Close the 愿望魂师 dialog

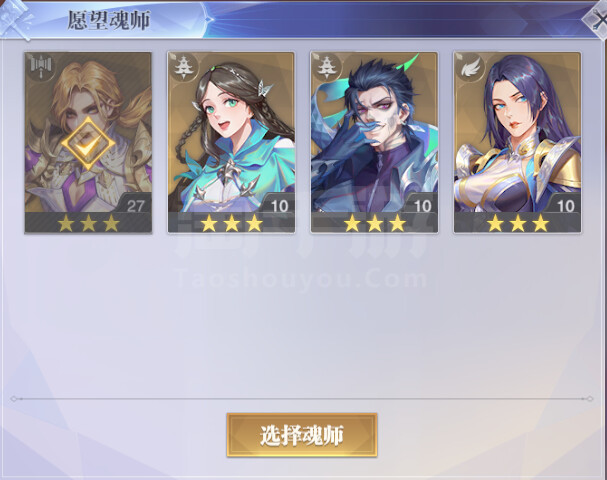[597, 18]
